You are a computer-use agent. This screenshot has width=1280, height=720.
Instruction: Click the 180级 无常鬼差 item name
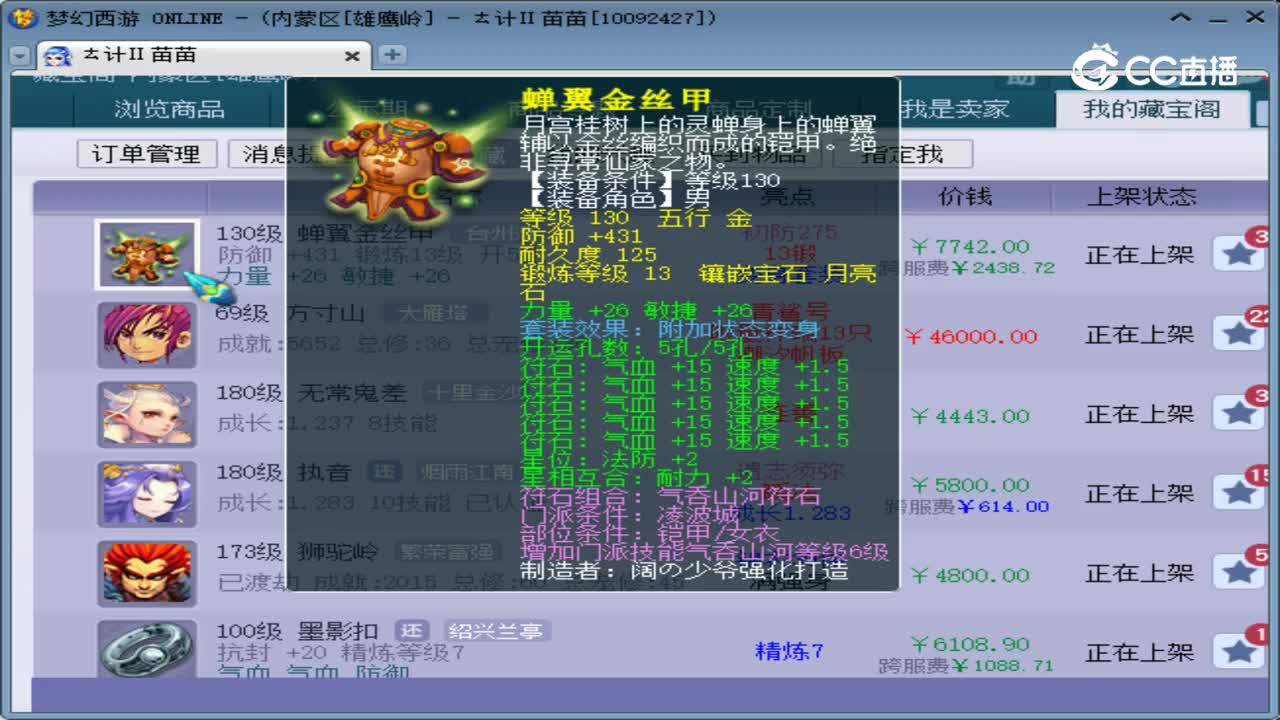[x=312, y=393]
